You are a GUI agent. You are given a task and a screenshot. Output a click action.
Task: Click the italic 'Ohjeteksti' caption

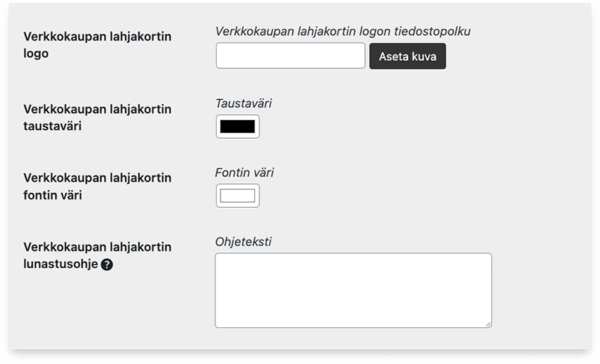[243, 242]
